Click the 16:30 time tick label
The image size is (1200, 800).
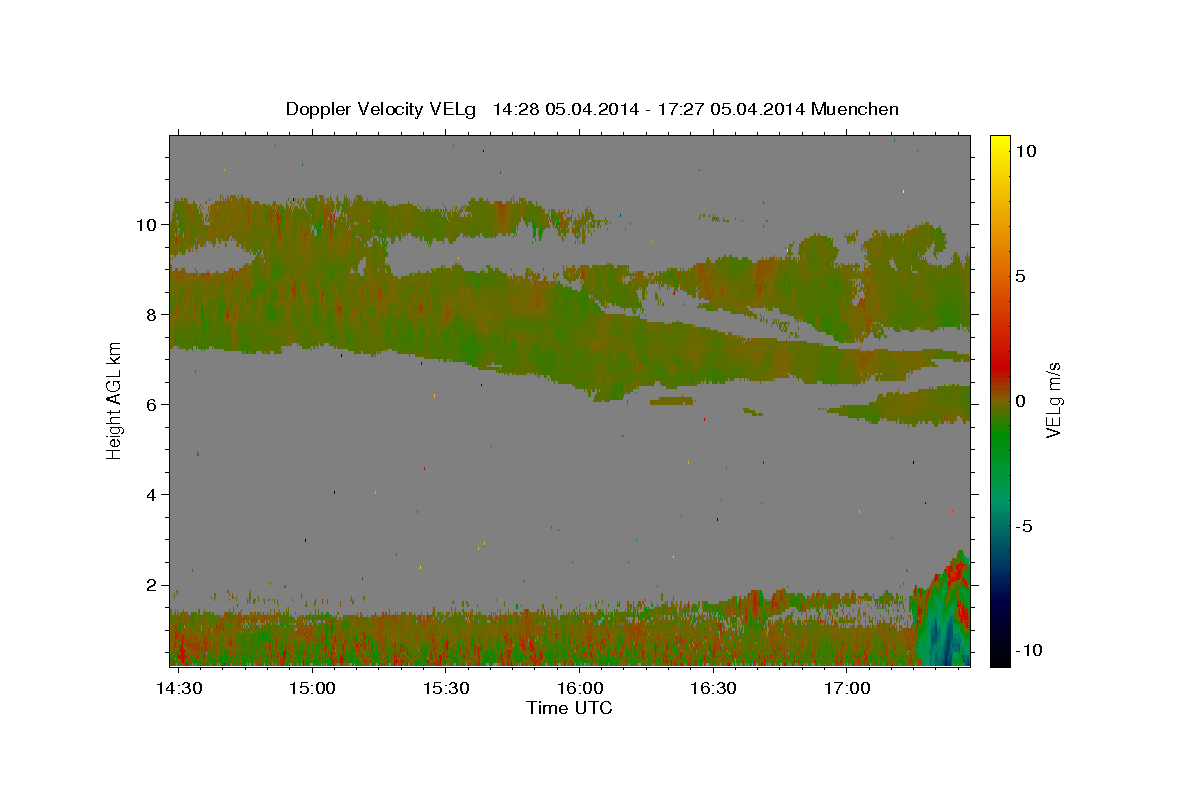click(x=713, y=689)
